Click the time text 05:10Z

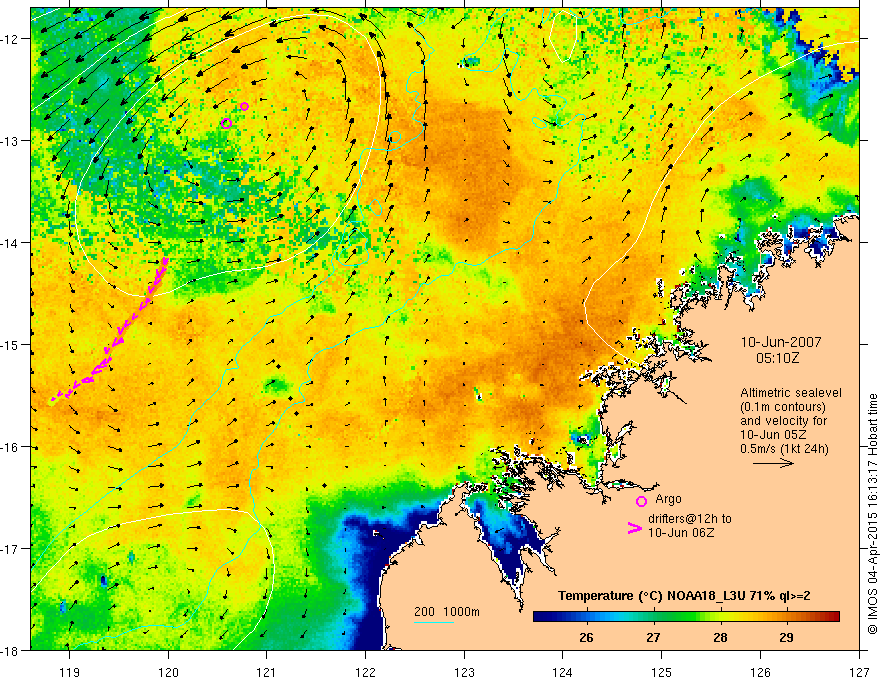[777, 357]
